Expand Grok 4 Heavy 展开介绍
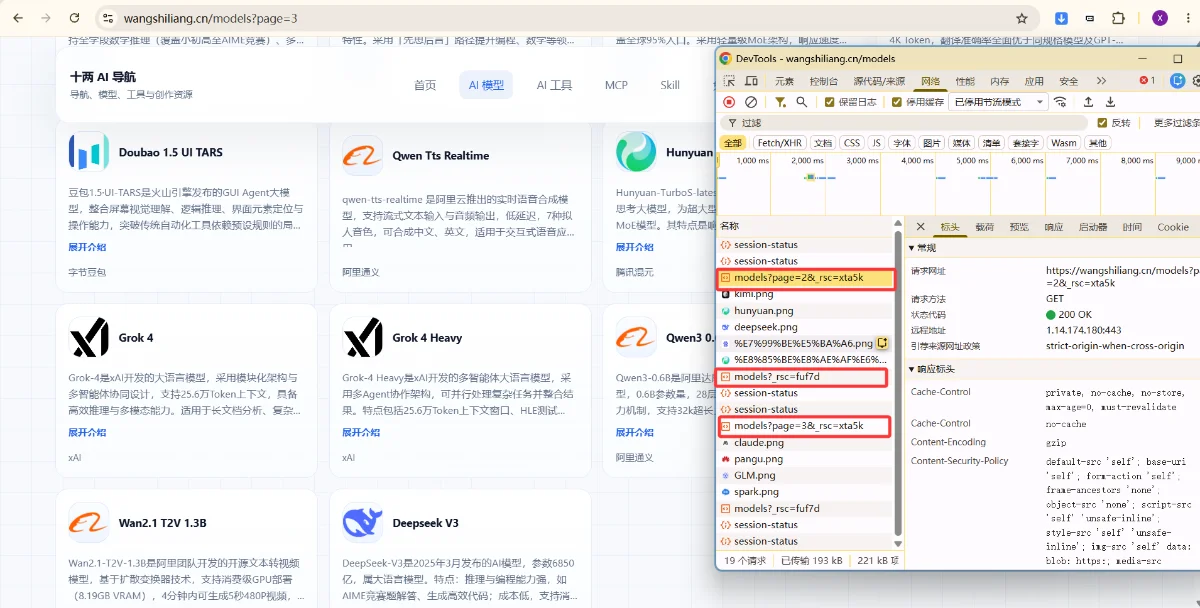This screenshot has height=608, width=1200. click(361, 433)
